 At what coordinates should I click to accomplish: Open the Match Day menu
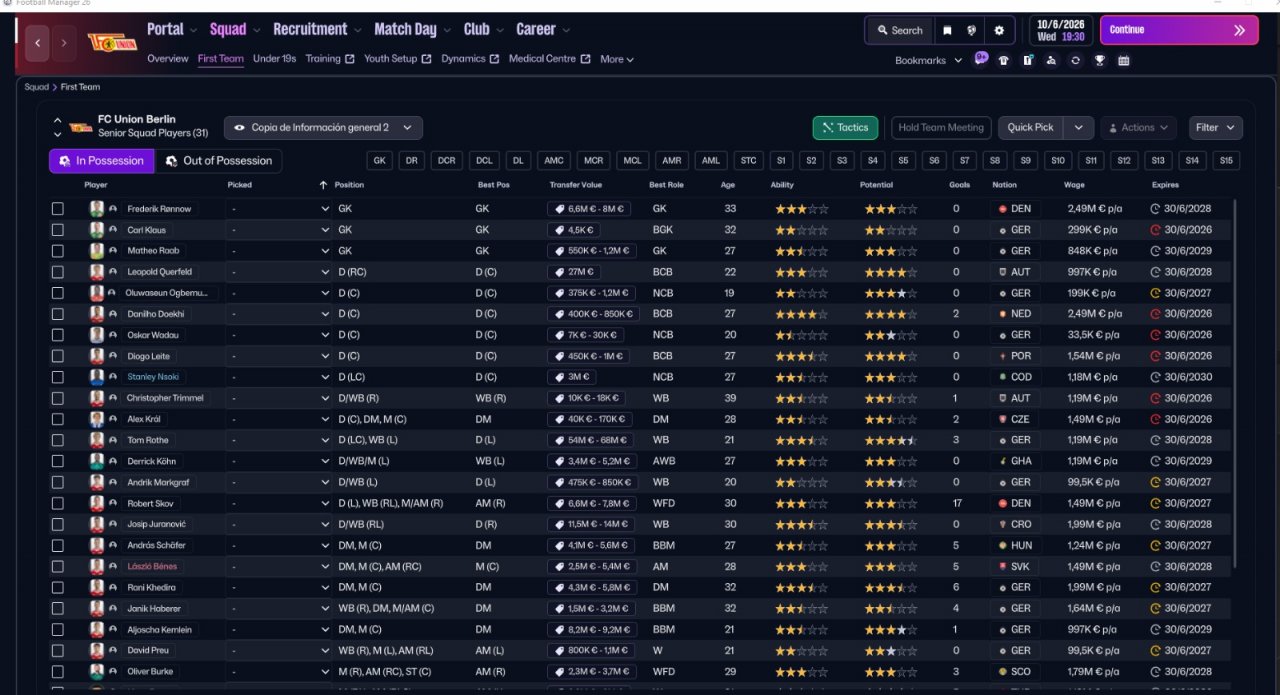pyautogui.click(x=412, y=29)
